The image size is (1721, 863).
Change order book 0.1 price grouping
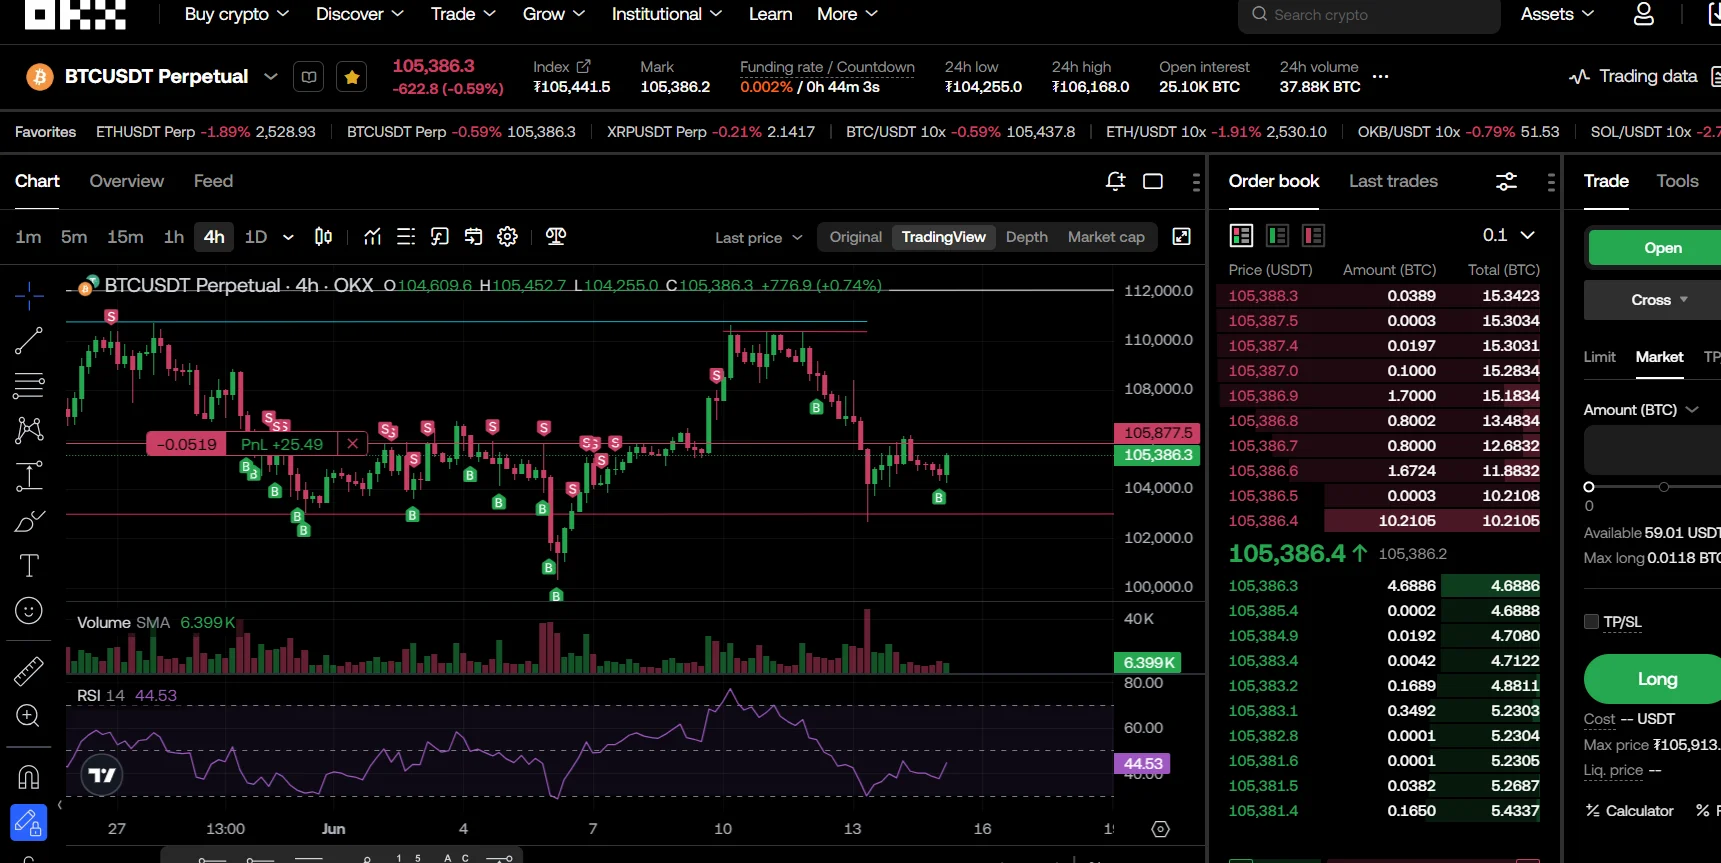tap(1508, 235)
